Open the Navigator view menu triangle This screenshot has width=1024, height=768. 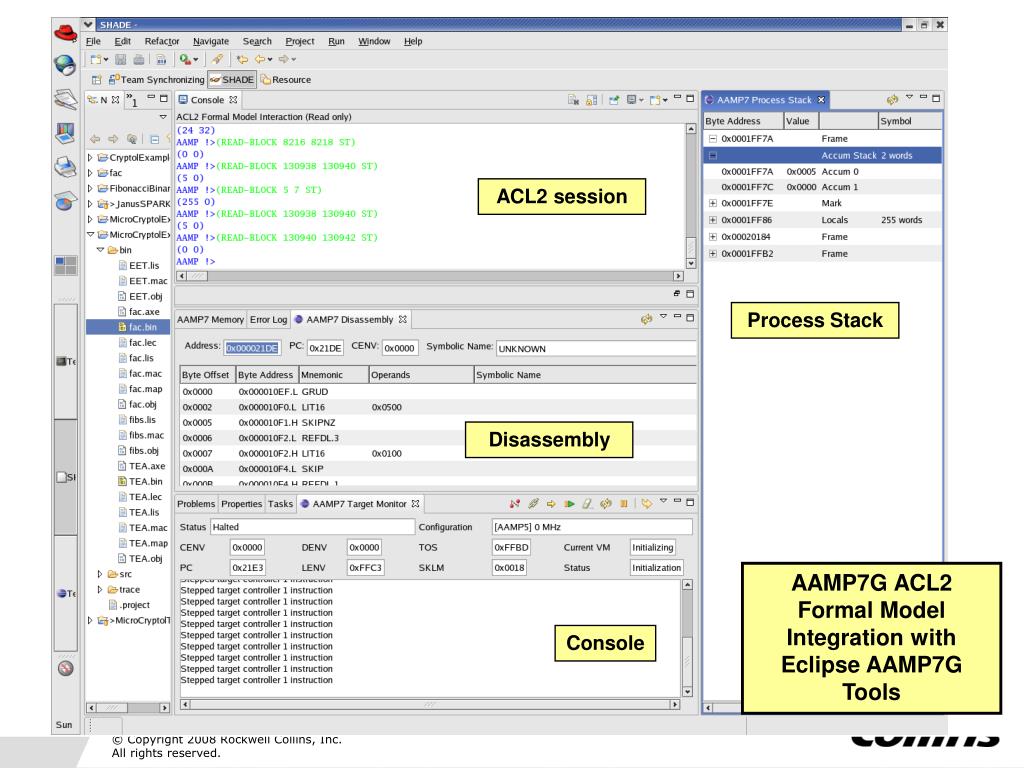tap(163, 117)
